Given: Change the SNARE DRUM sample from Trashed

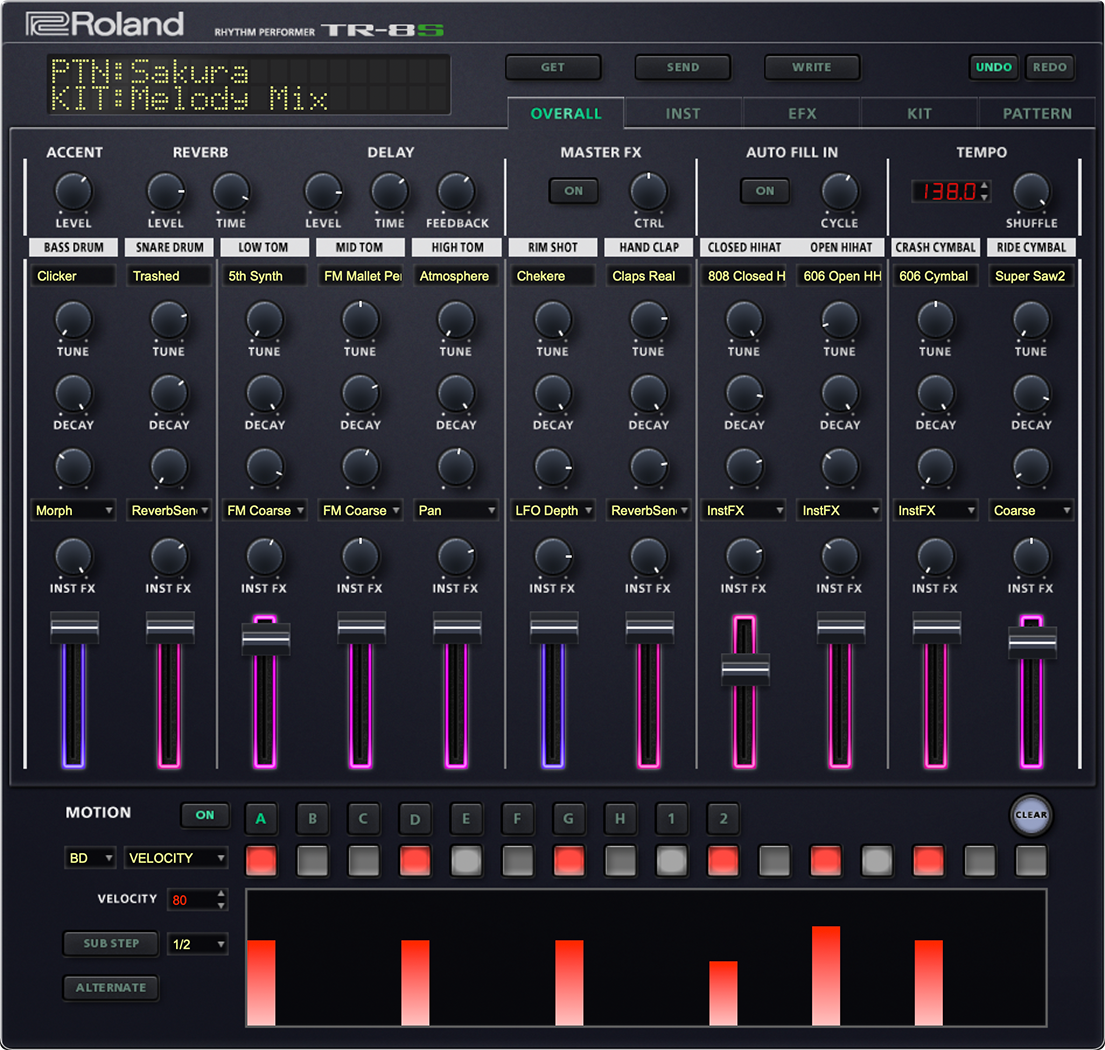Looking at the screenshot, I should (168, 275).
